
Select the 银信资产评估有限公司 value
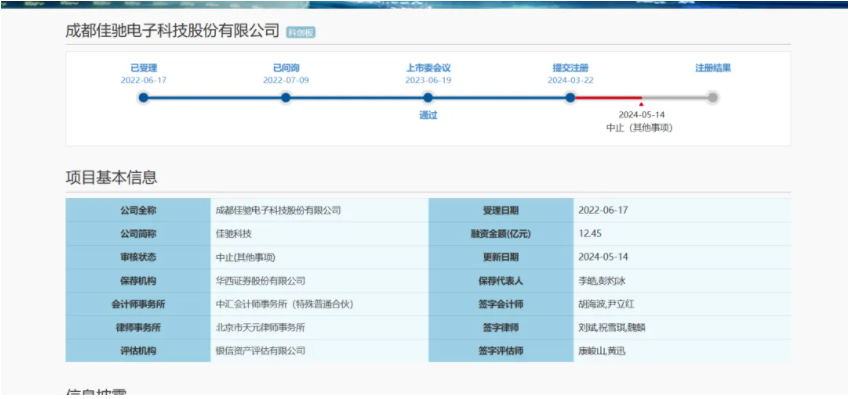[x=260, y=351]
